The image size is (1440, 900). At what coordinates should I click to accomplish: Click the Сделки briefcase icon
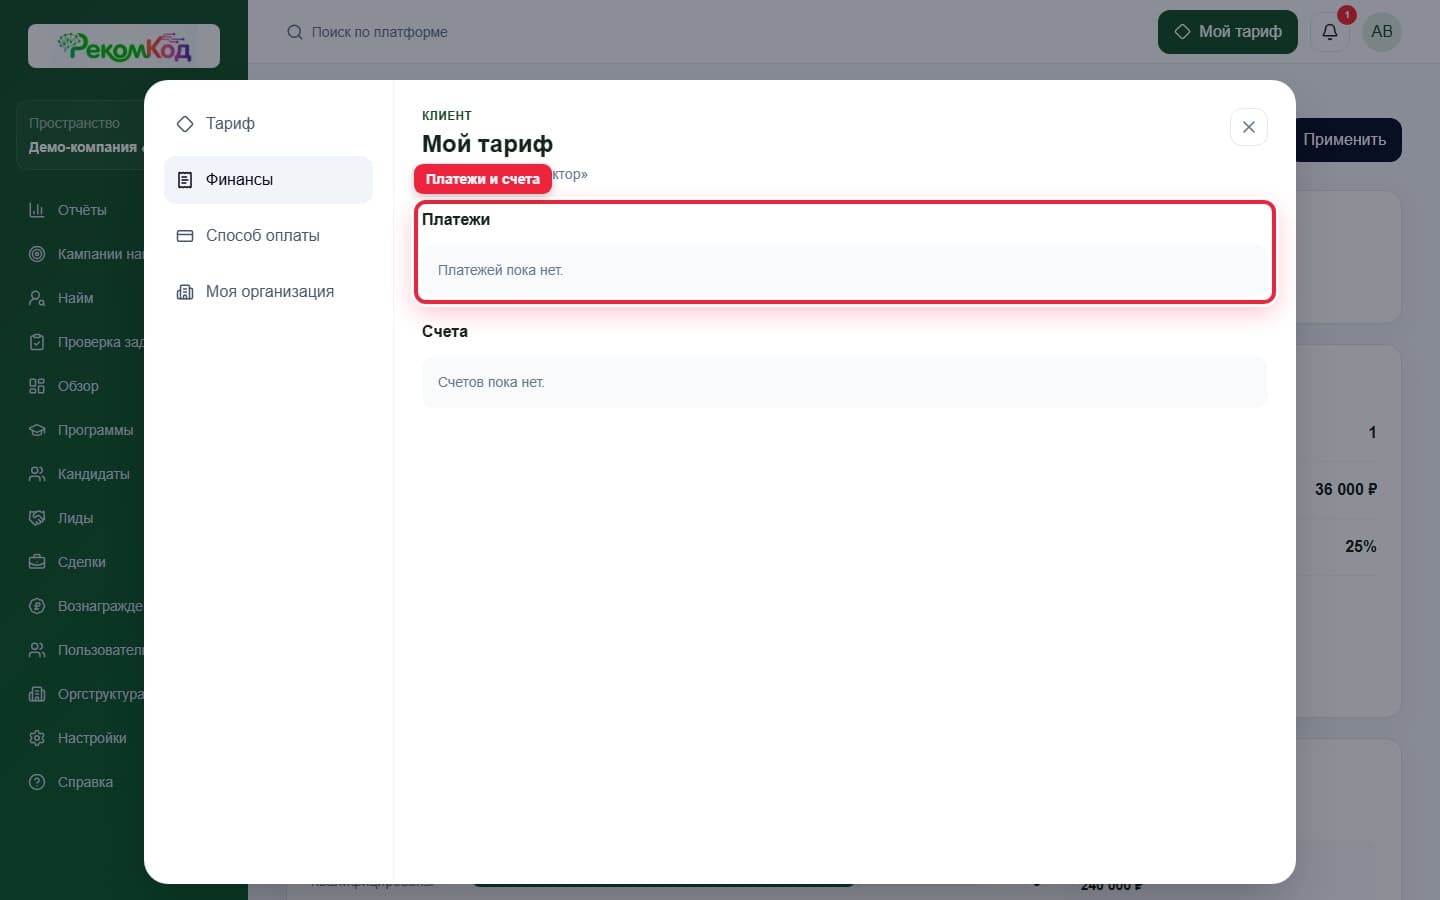tap(37, 562)
